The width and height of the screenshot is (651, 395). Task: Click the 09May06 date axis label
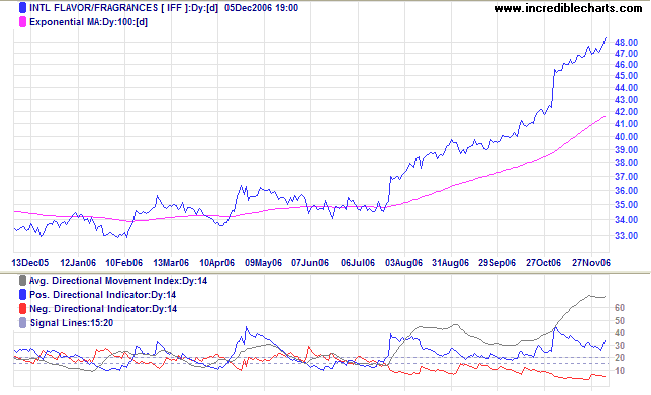click(263, 263)
